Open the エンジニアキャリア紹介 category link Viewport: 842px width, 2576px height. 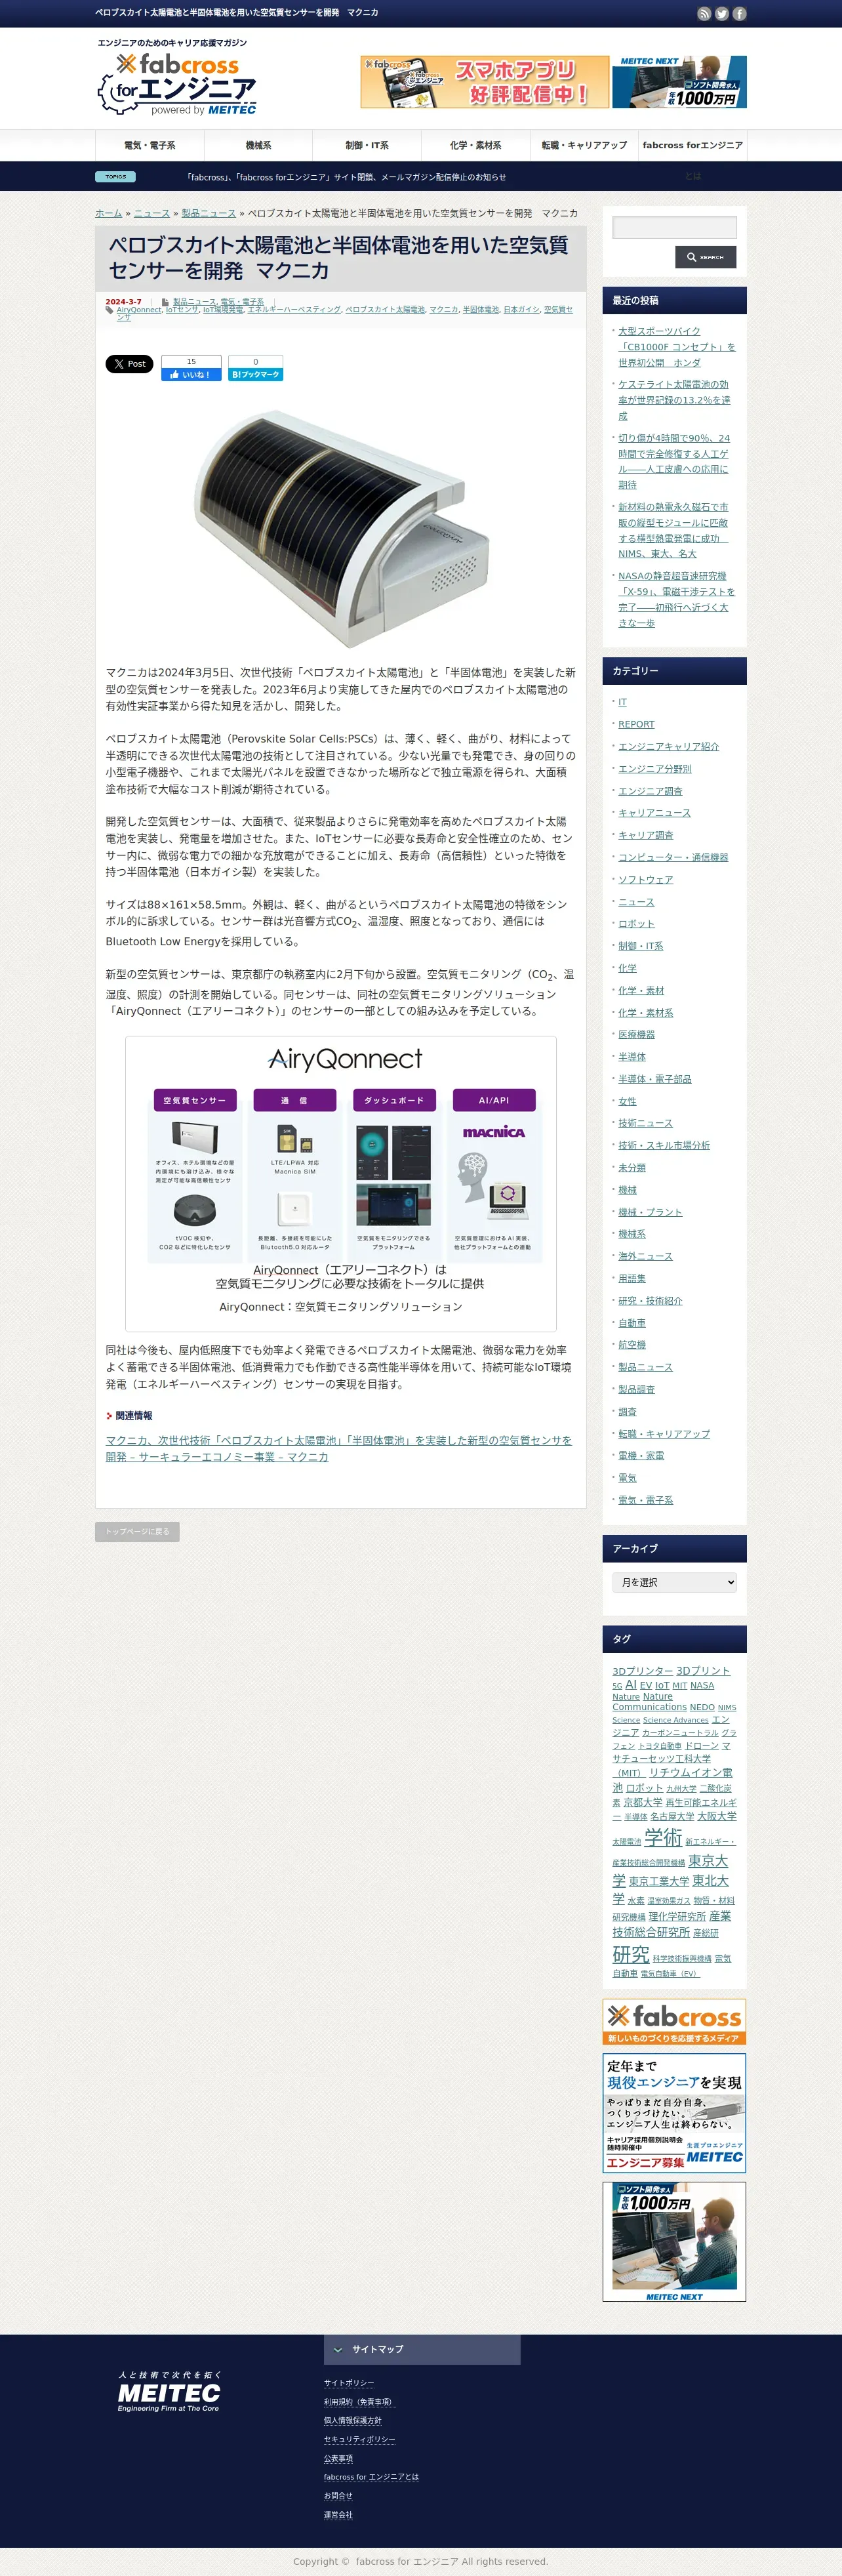pos(669,746)
